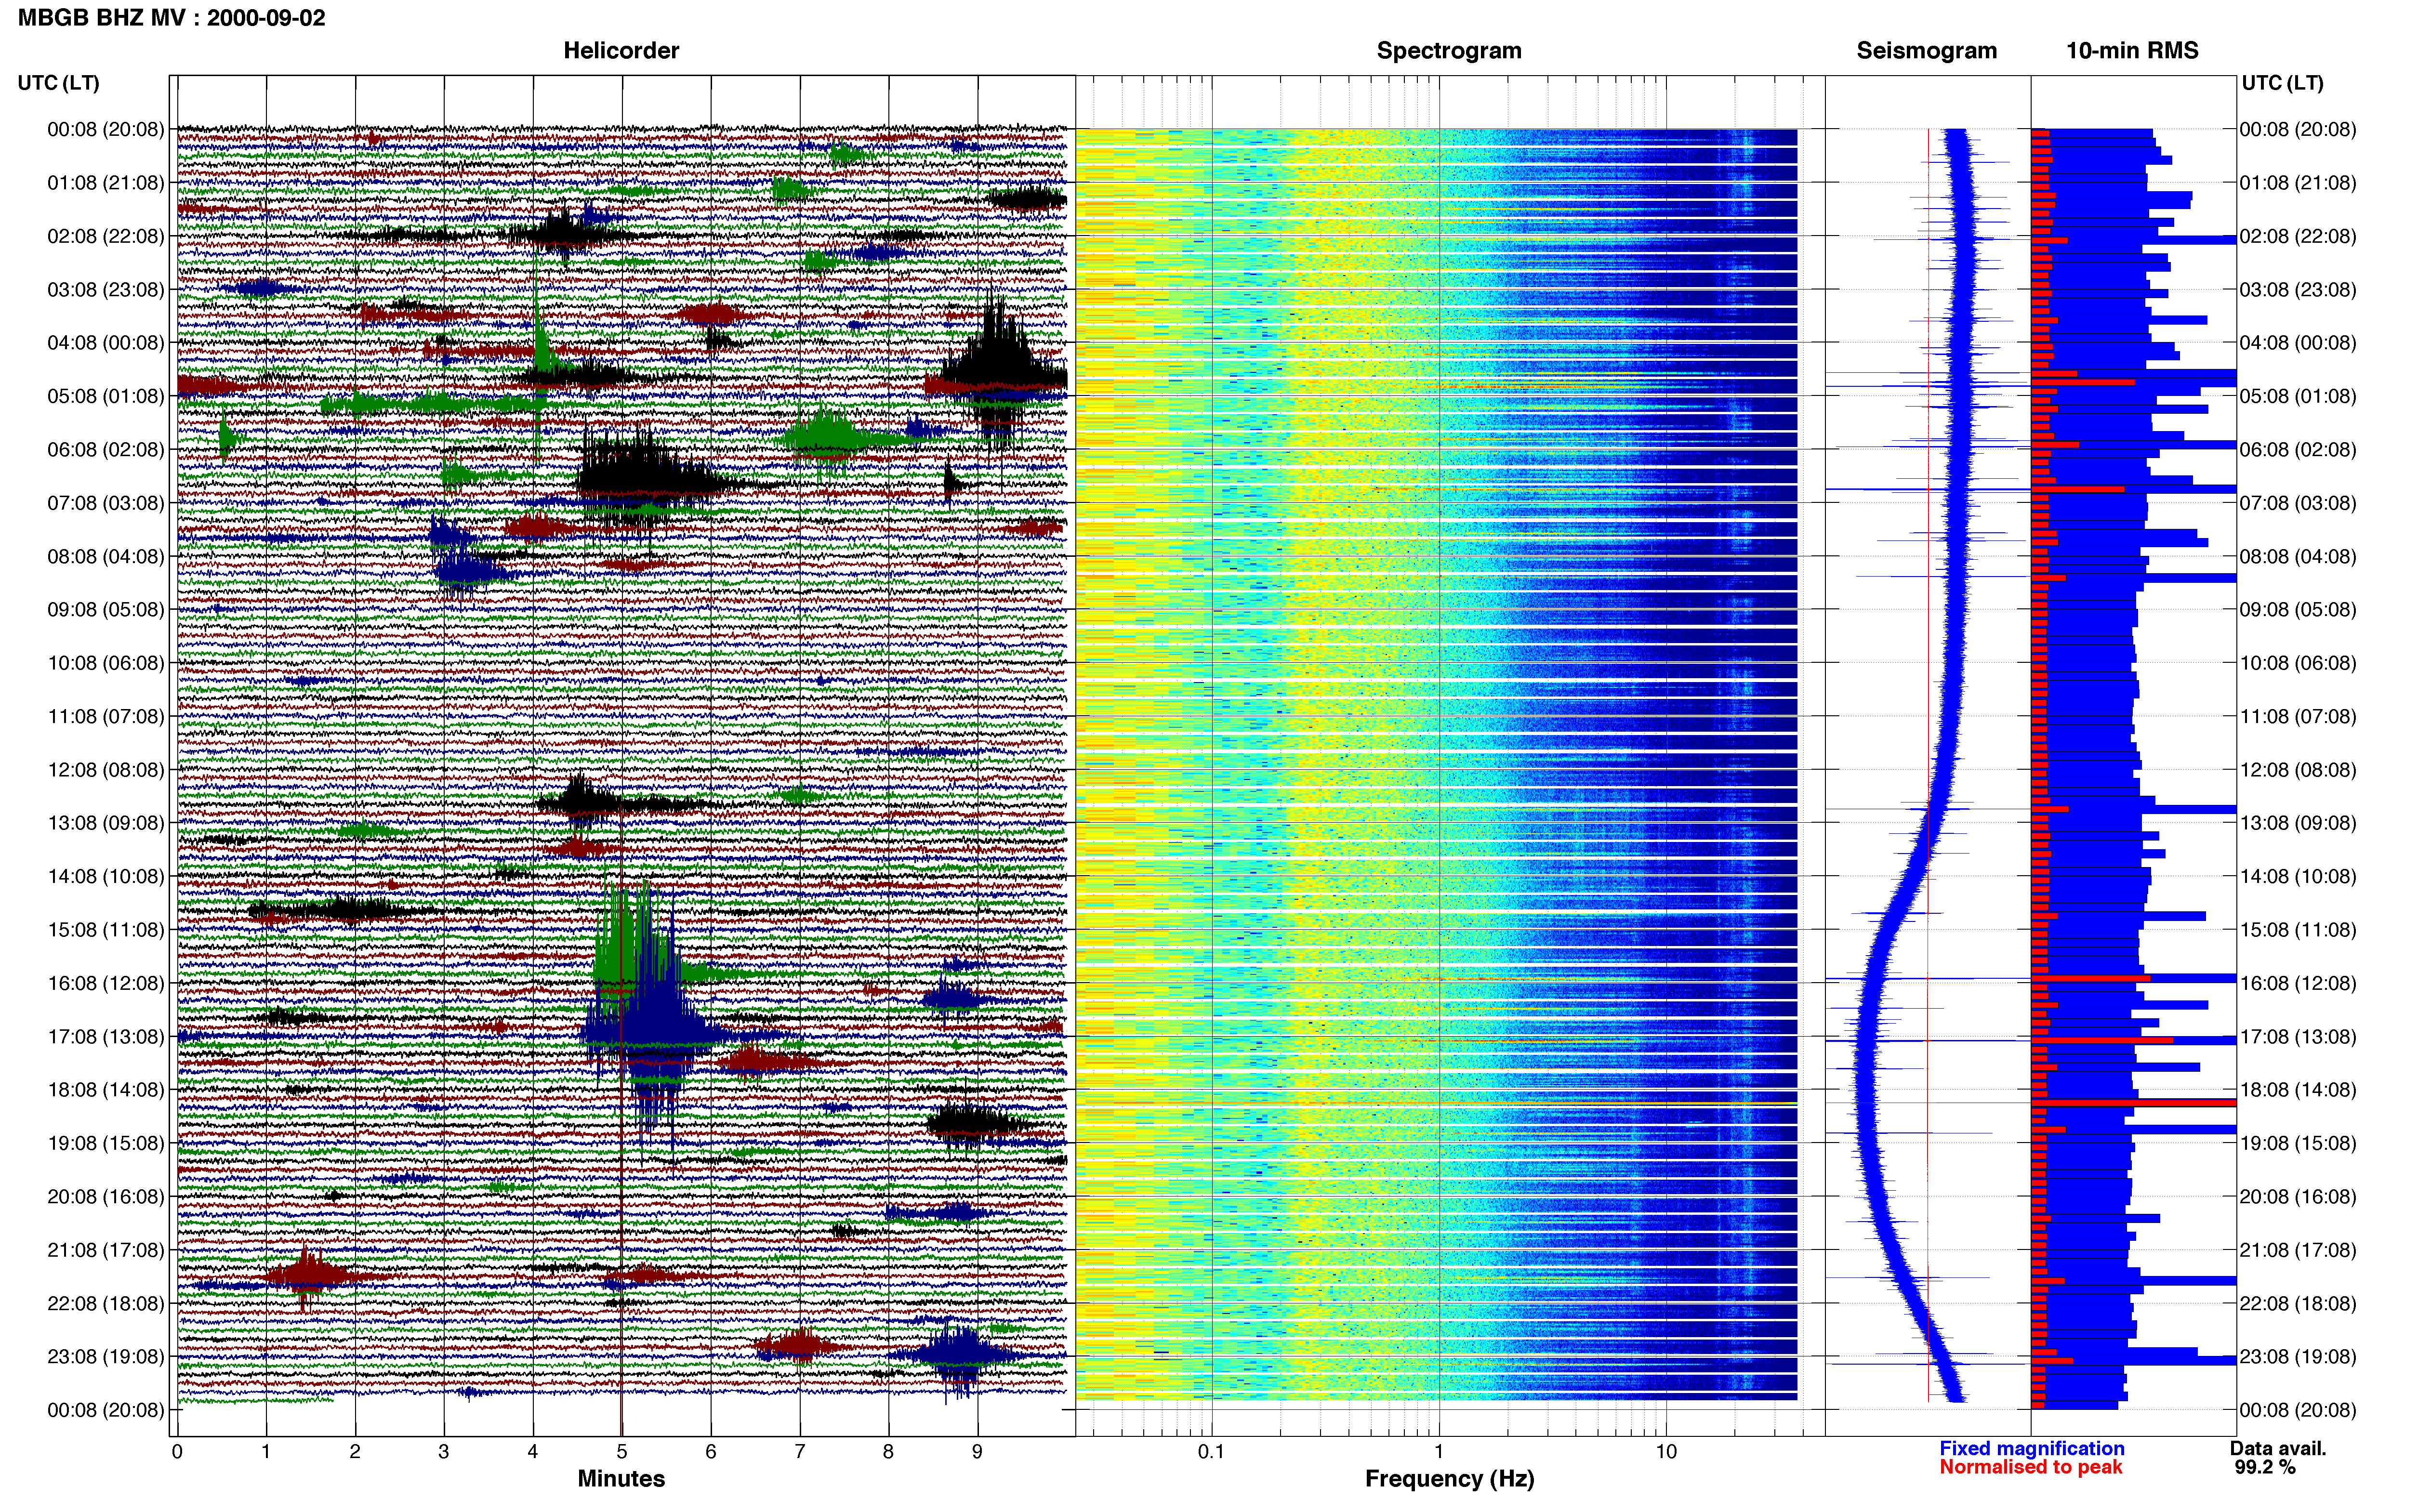Click the '5' tick on the Minutes axis

click(x=621, y=1452)
